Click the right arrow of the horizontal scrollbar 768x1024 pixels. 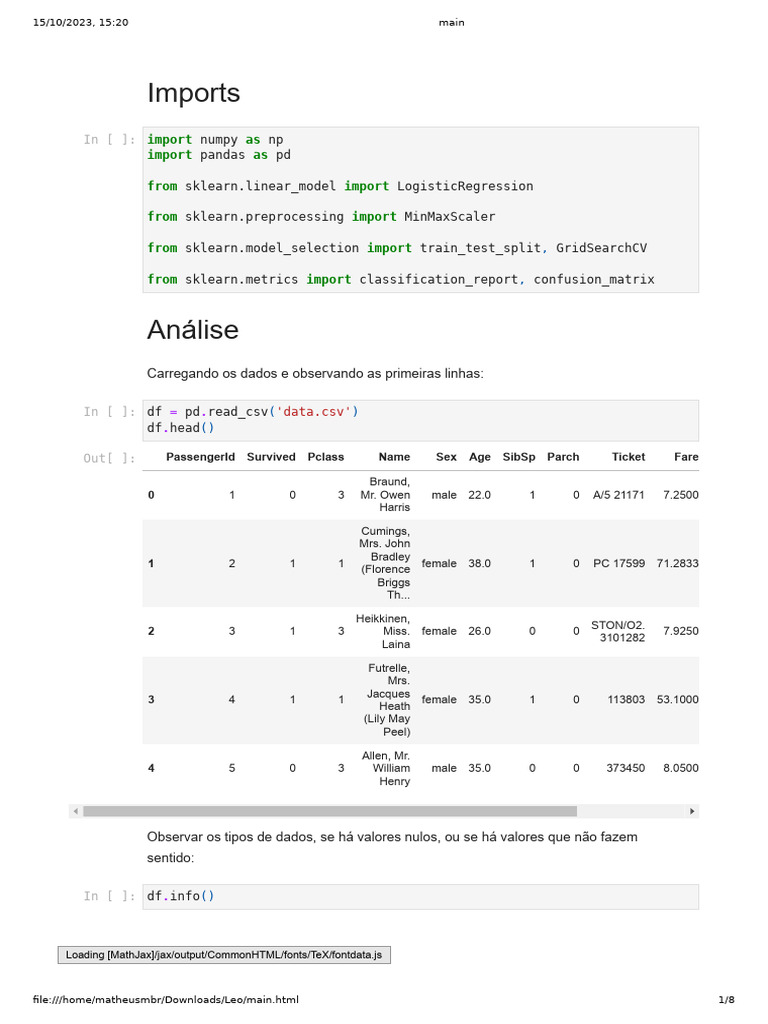coord(692,811)
